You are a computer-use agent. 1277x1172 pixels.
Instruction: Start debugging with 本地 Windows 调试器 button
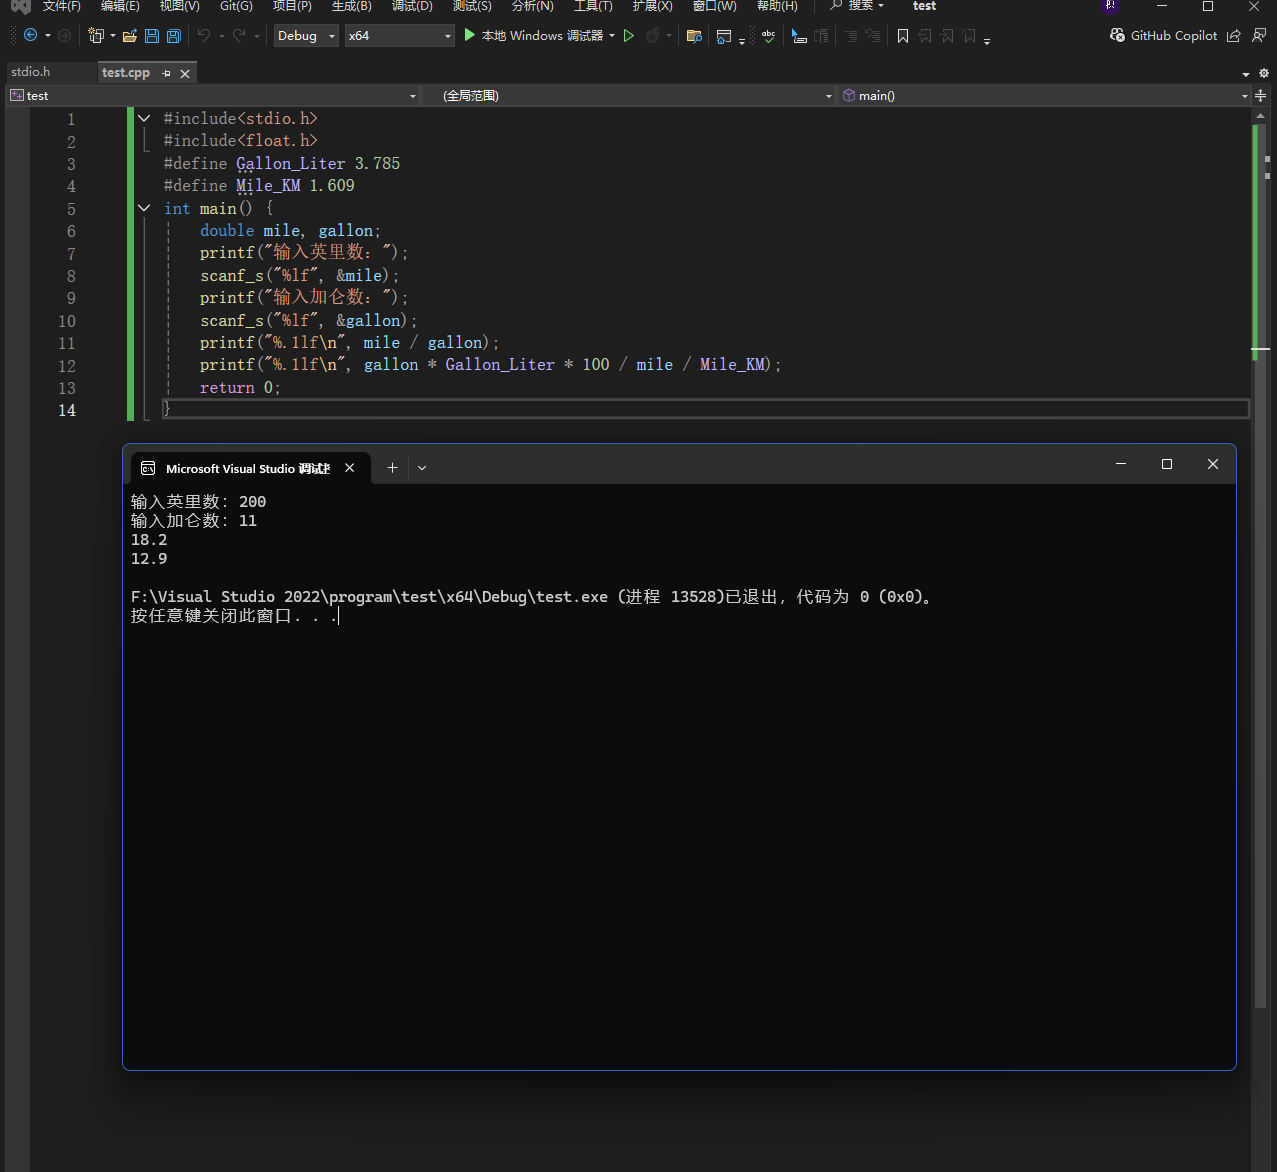534,35
